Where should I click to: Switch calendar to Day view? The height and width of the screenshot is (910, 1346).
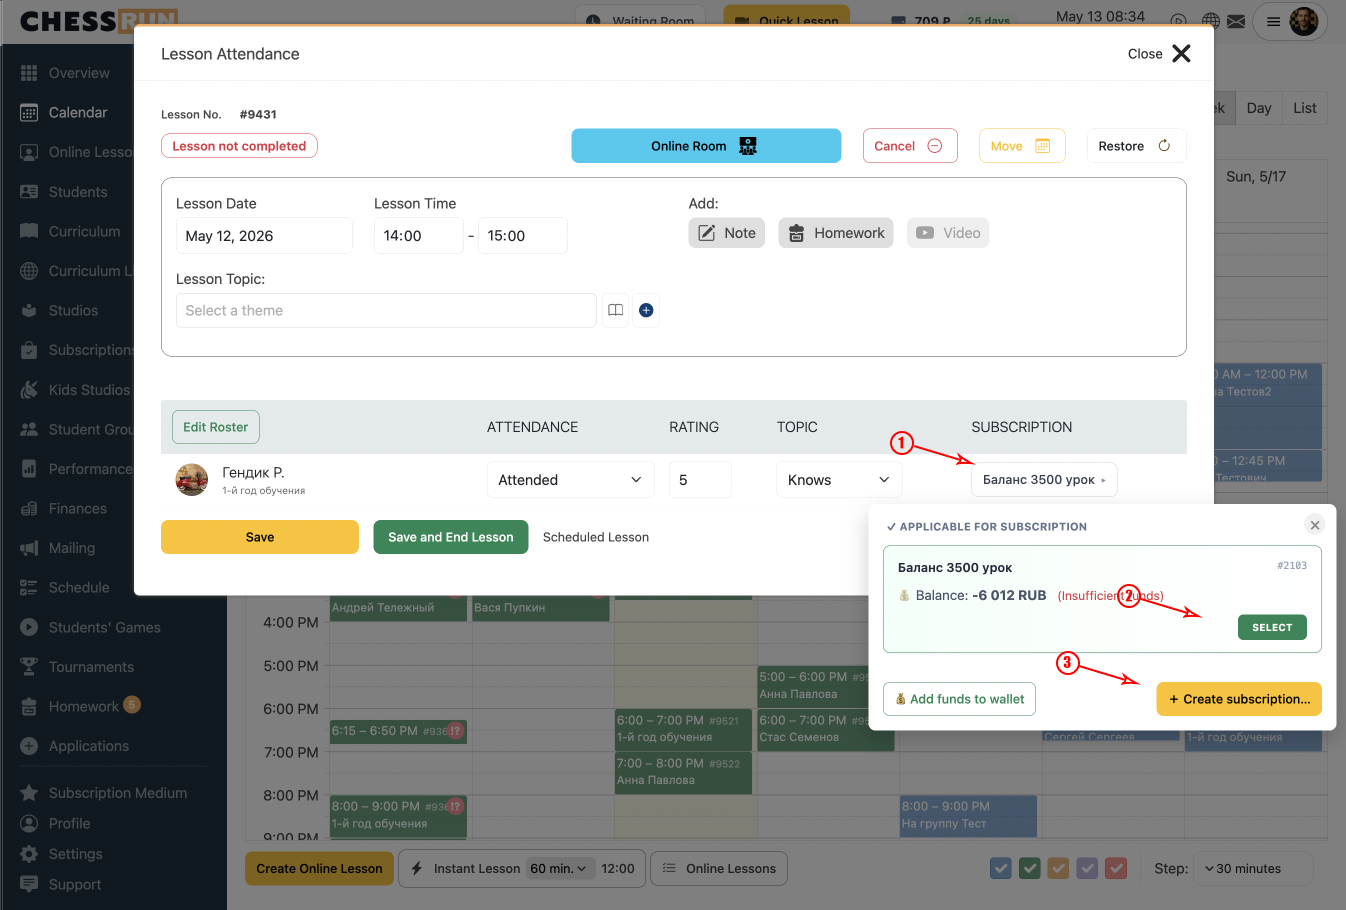pyautogui.click(x=1259, y=108)
